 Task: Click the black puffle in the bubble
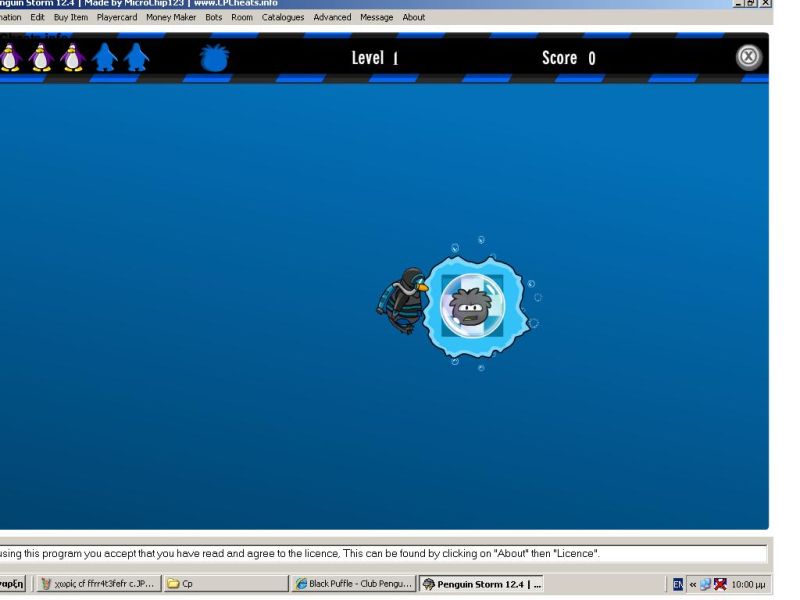(x=472, y=306)
